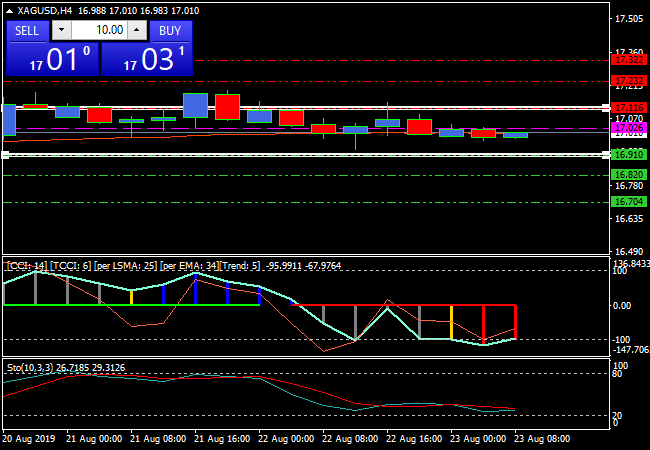Viewport: 650px width, 450px height.
Task: Select the red 17.232 price level label
Action: (x=629, y=80)
